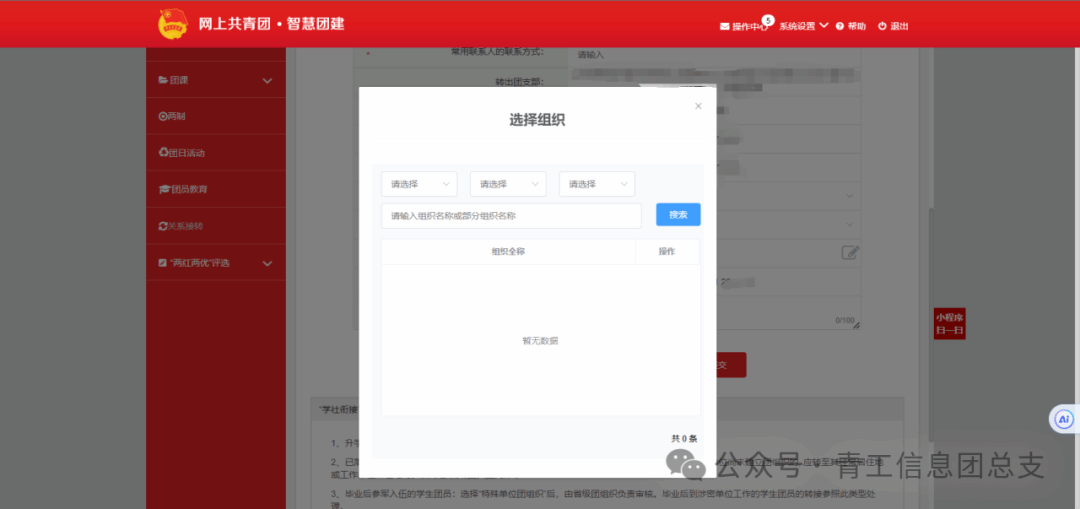Screen dimensions: 1080x509
Task: Focus the organization name search field
Action: [511, 216]
